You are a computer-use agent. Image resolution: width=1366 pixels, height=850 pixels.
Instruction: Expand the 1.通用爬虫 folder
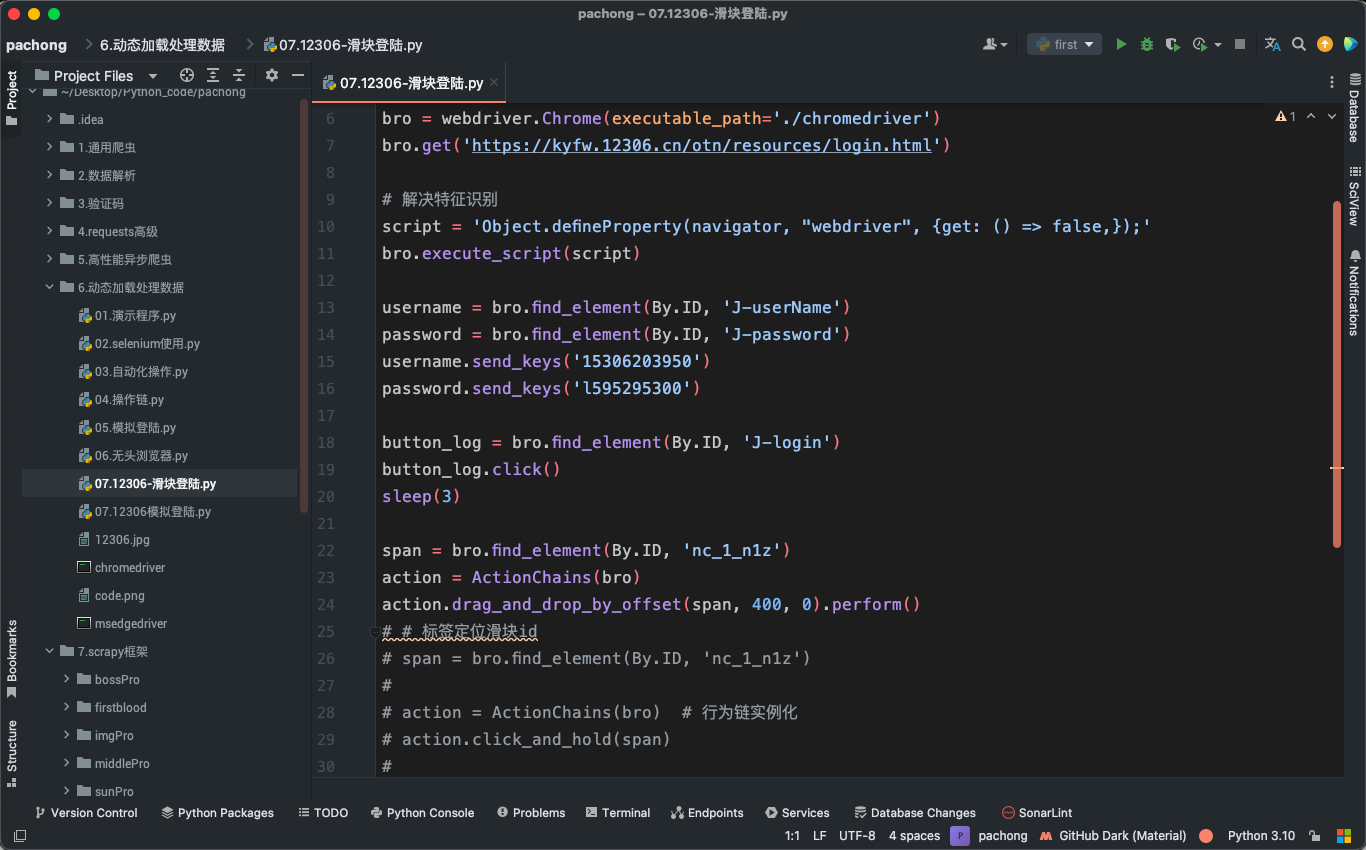click(x=51, y=147)
